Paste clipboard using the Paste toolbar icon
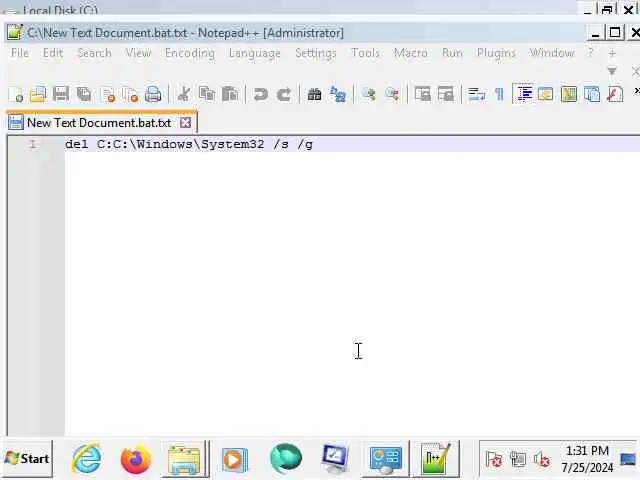This screenshot has width=640, height=480. click(230, 94)
